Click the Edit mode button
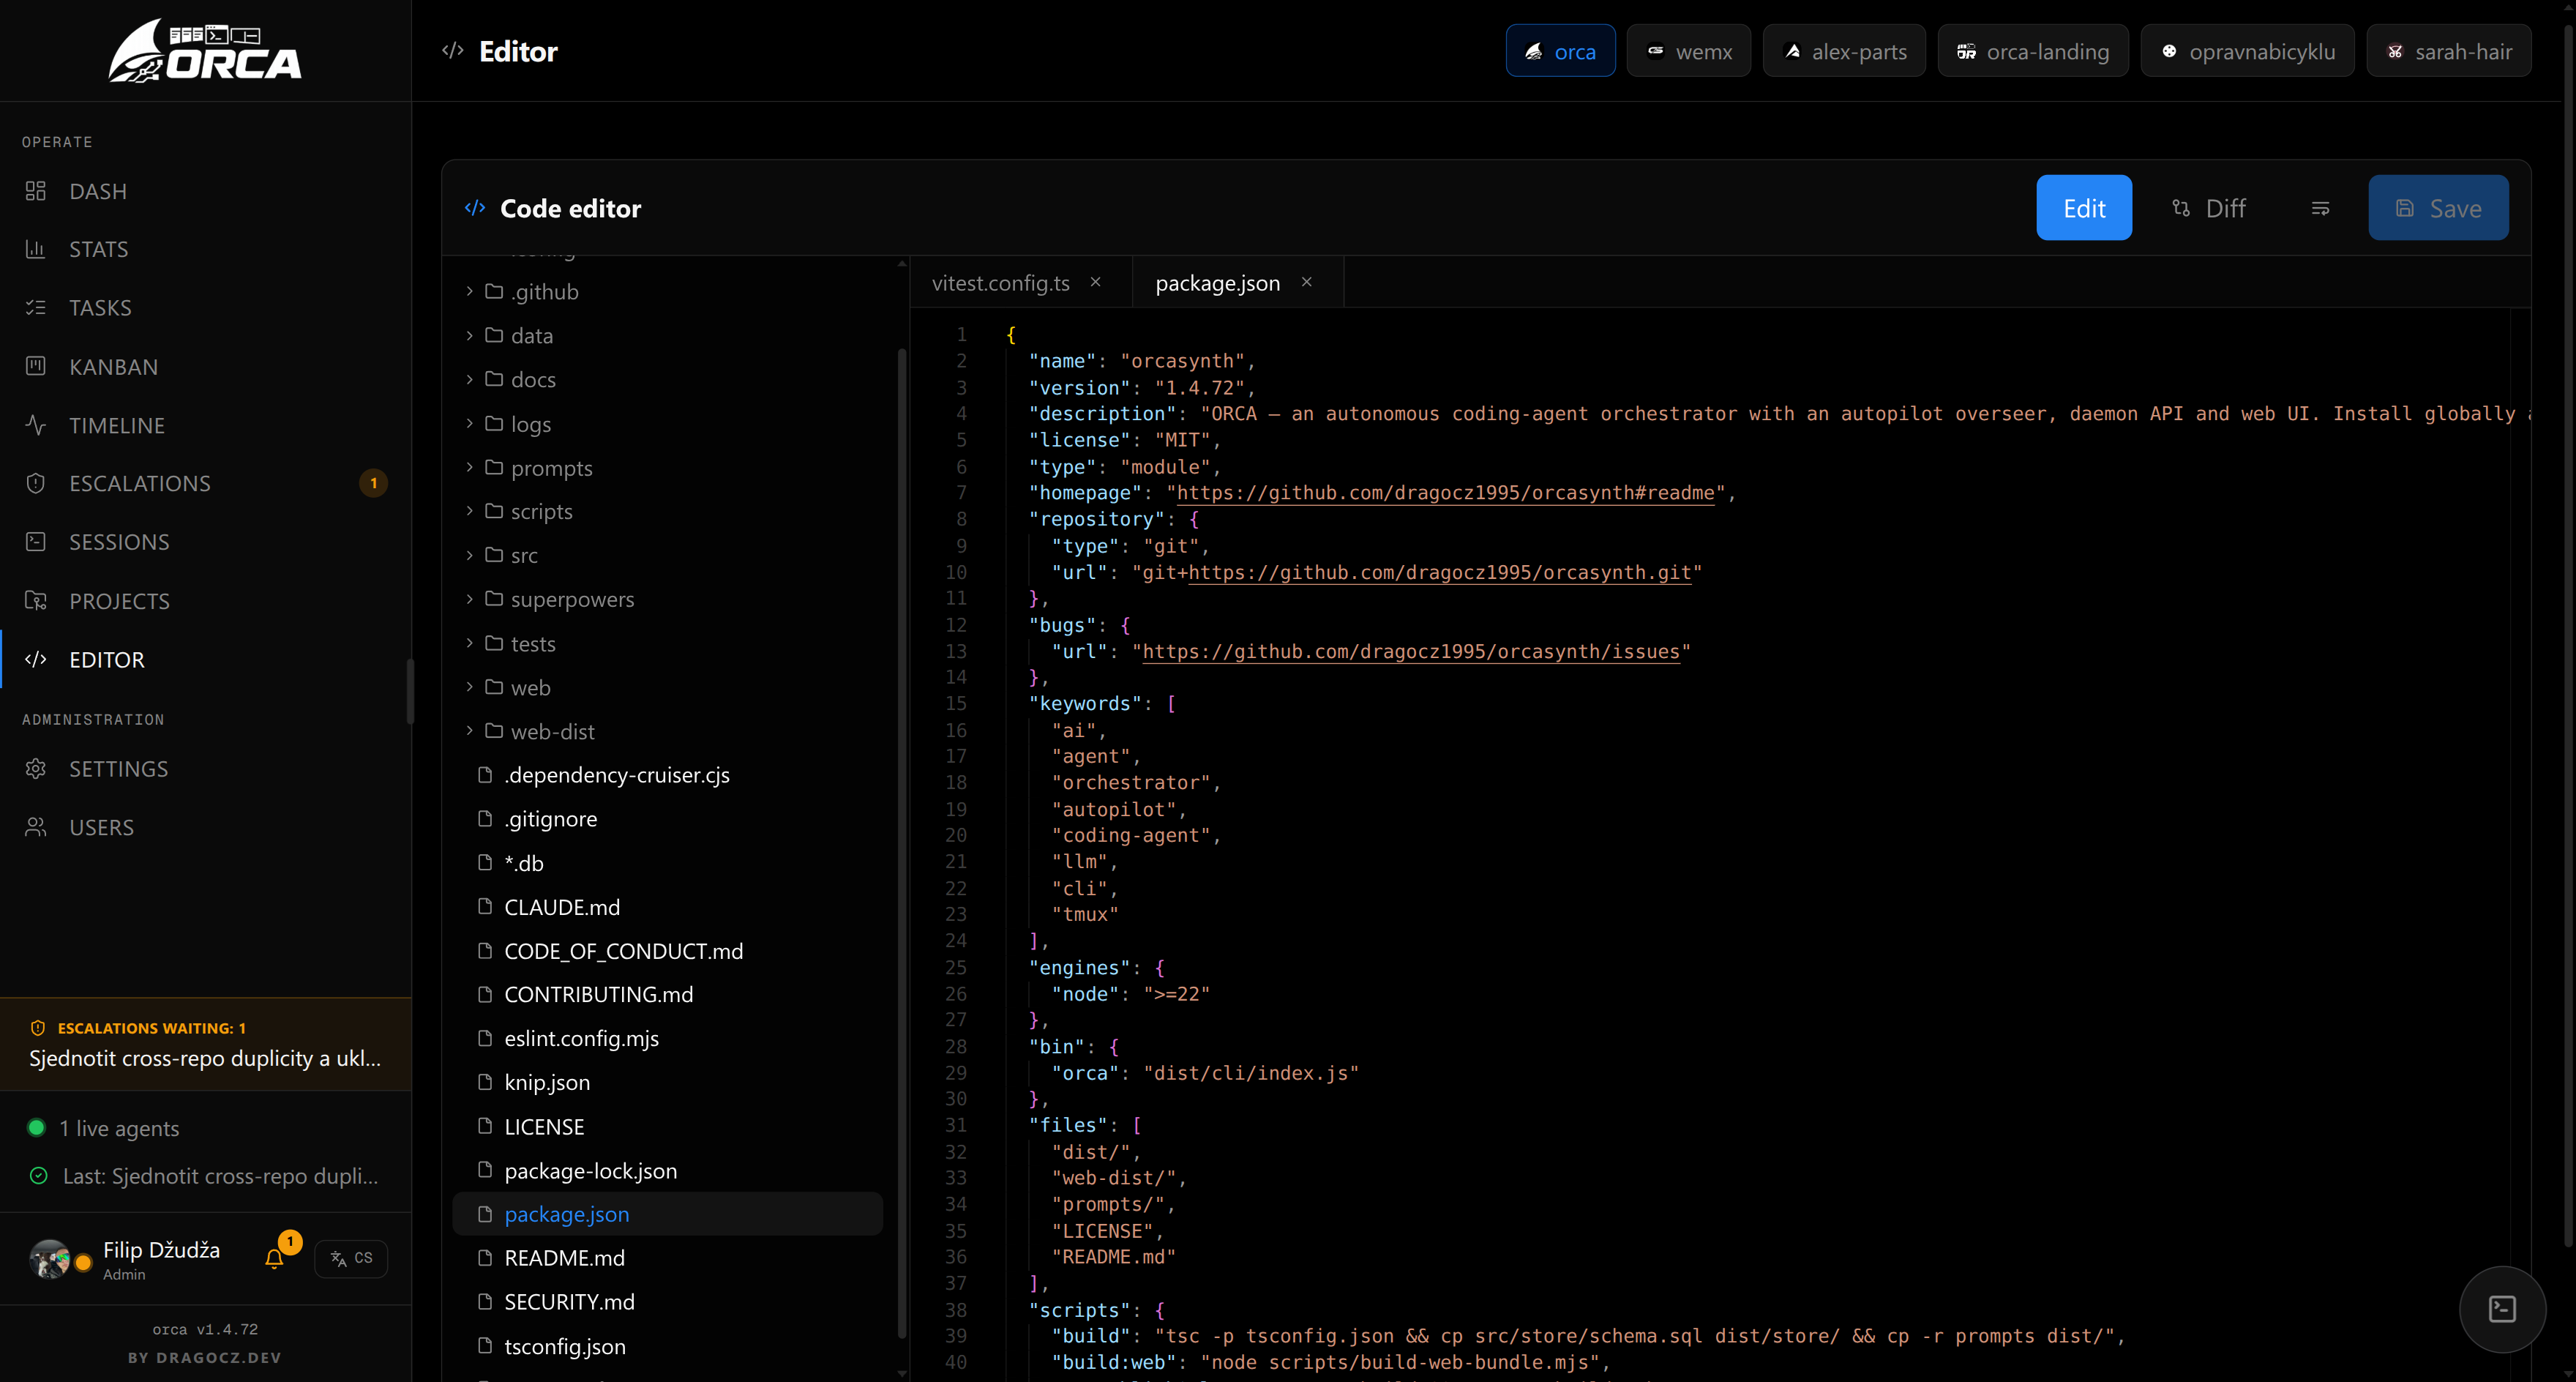This screenshot has width=2576, height=1382. [x=2084, y=208]
